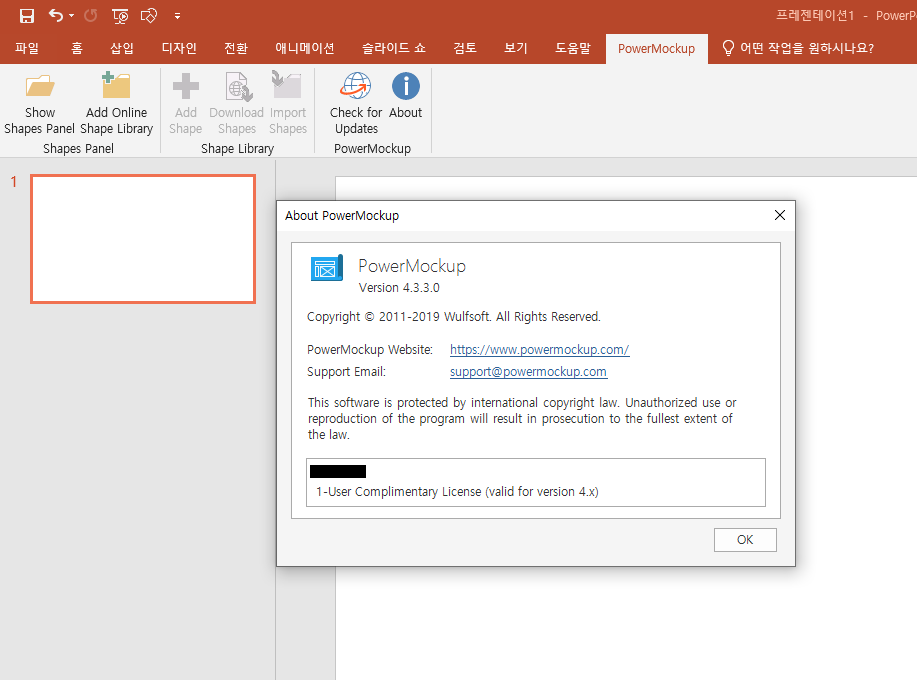Select slide 1 thumbnail
917x680 pixels.
click(x=143, y=239)
